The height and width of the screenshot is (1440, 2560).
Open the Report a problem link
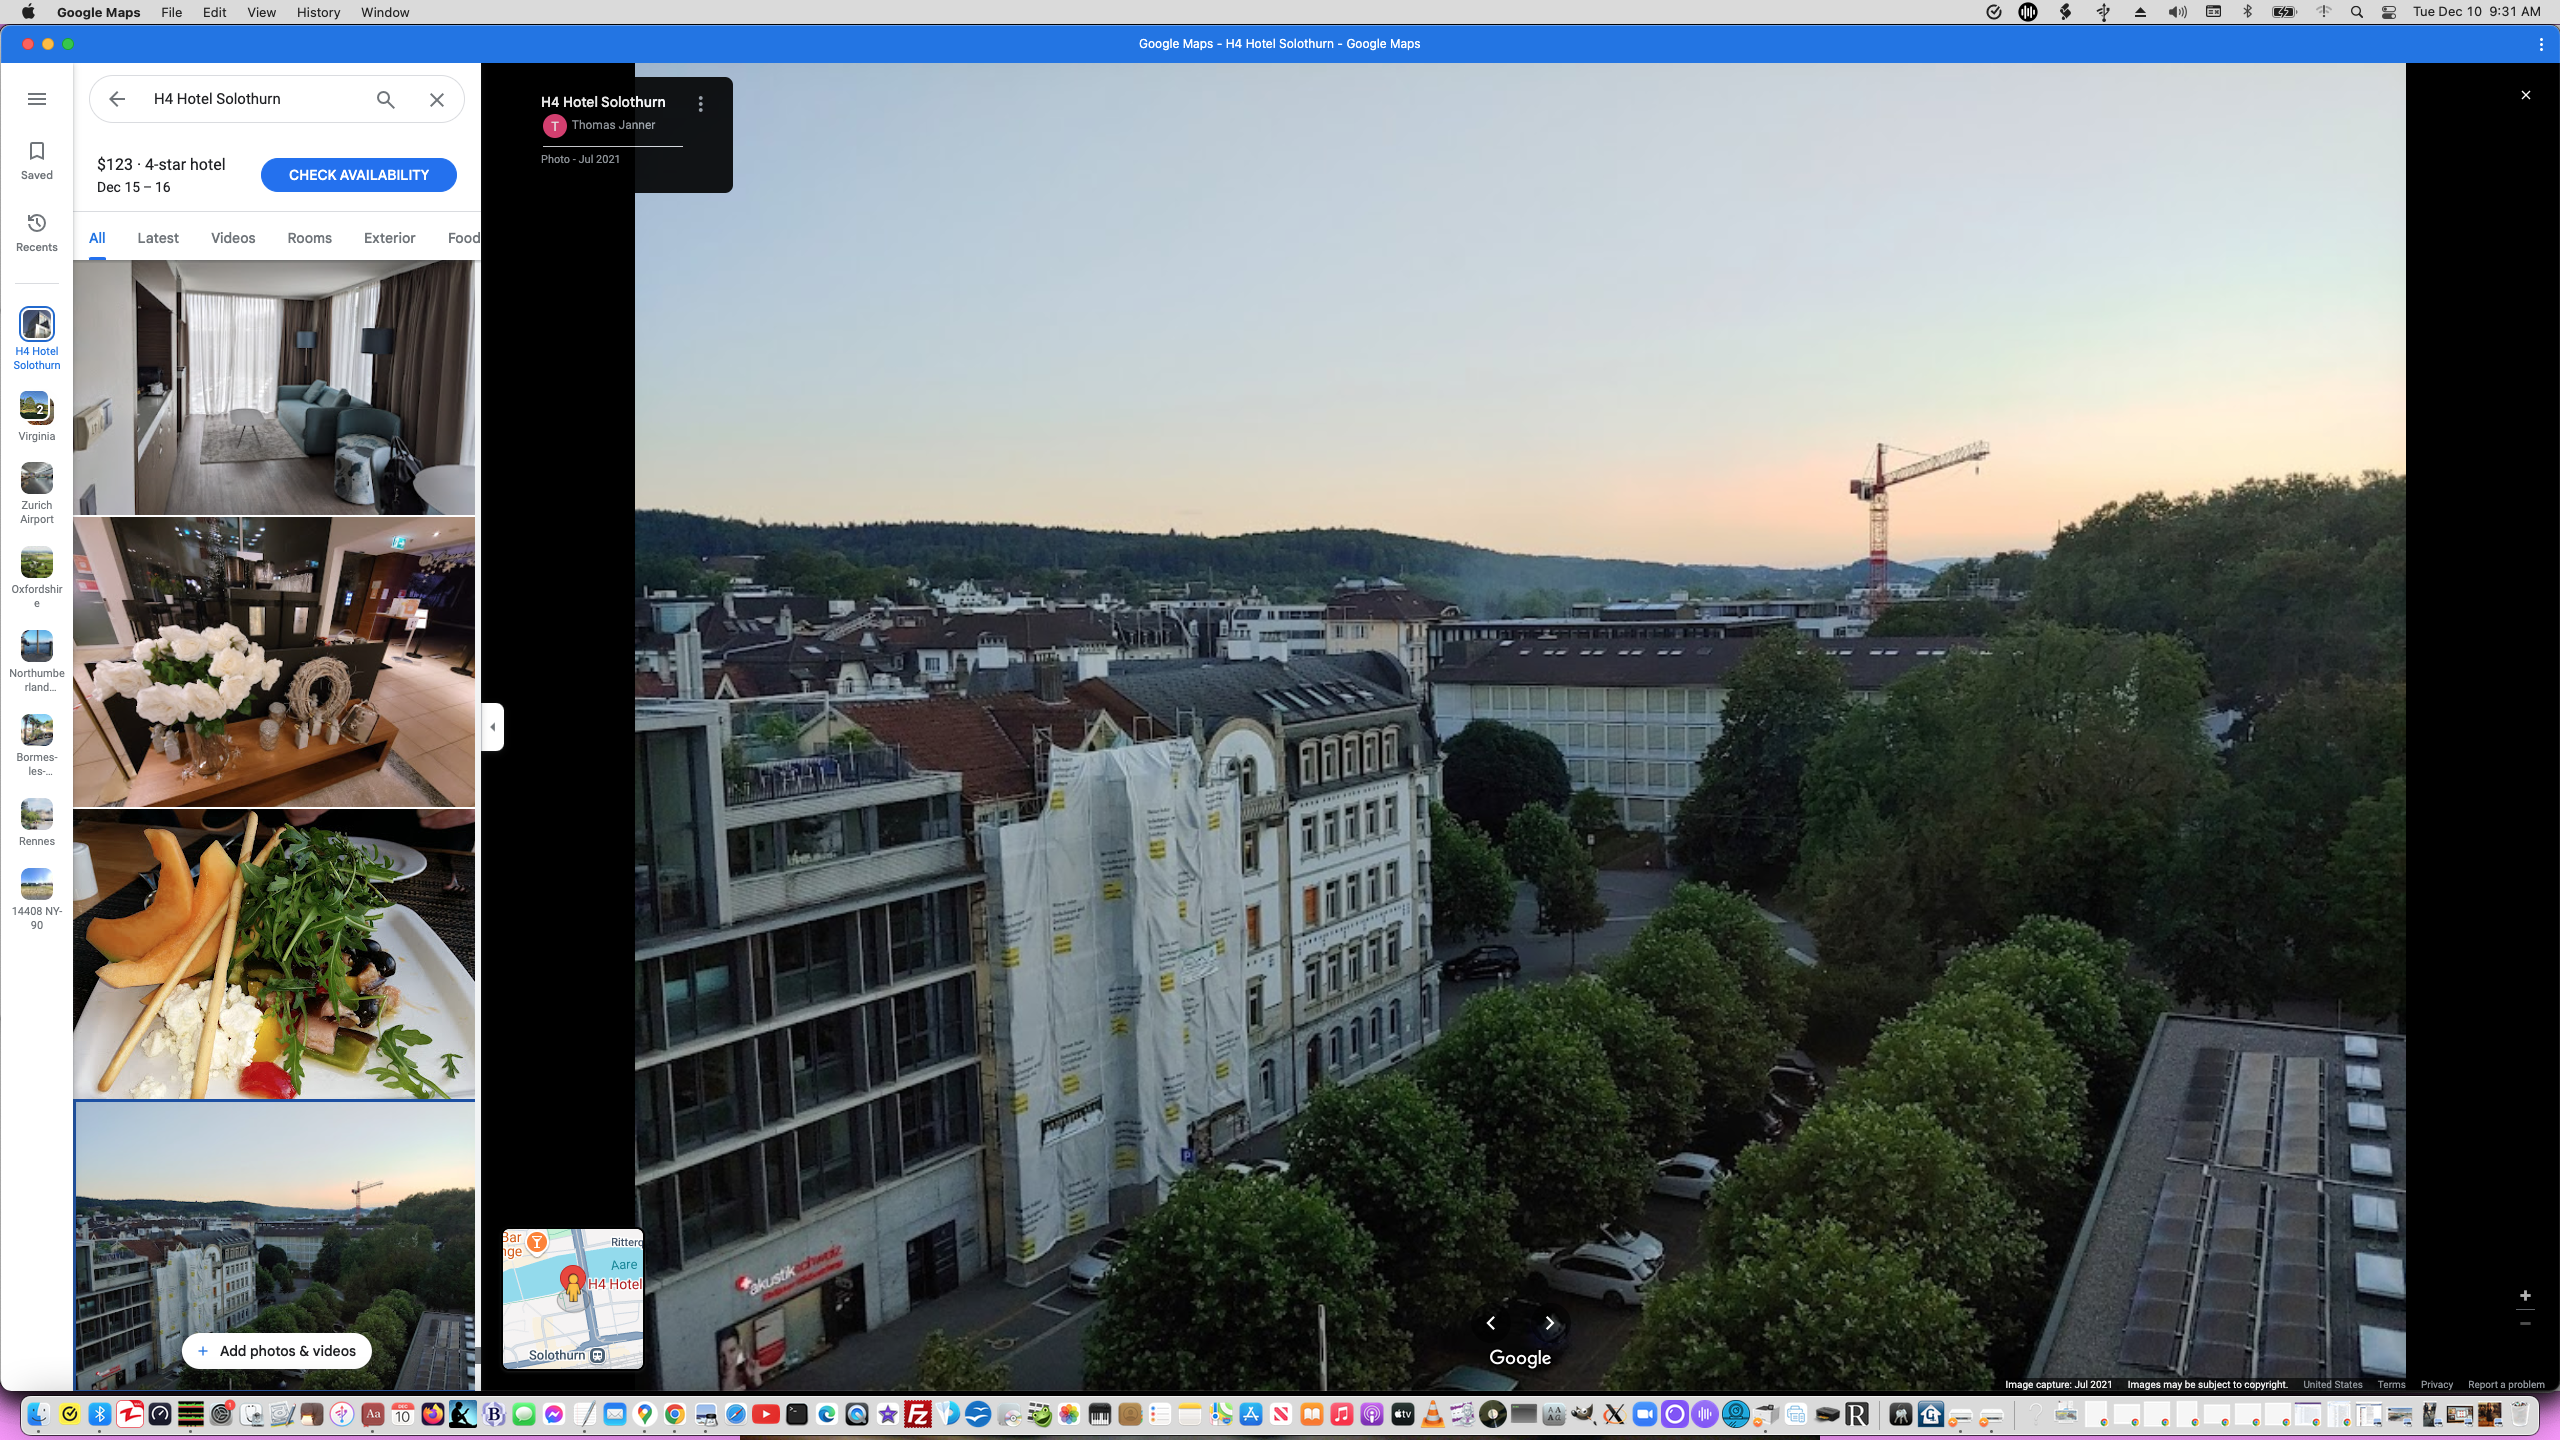pos(2505,1385)
